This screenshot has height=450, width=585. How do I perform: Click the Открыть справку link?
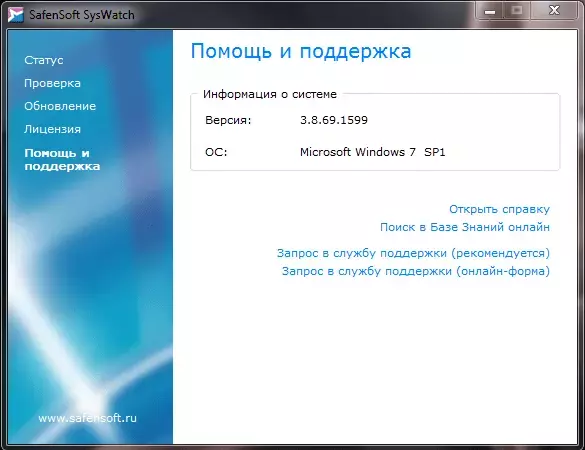(x=499, y=209)
